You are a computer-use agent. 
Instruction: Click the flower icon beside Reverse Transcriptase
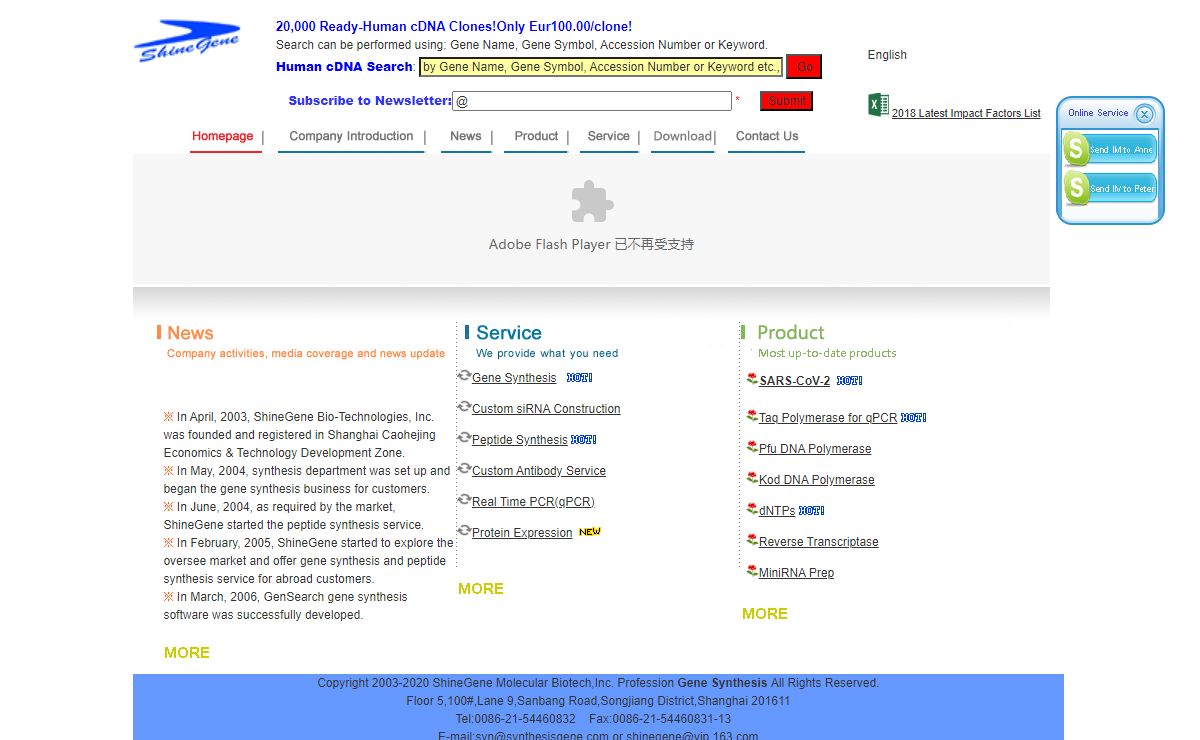point(752,540)
